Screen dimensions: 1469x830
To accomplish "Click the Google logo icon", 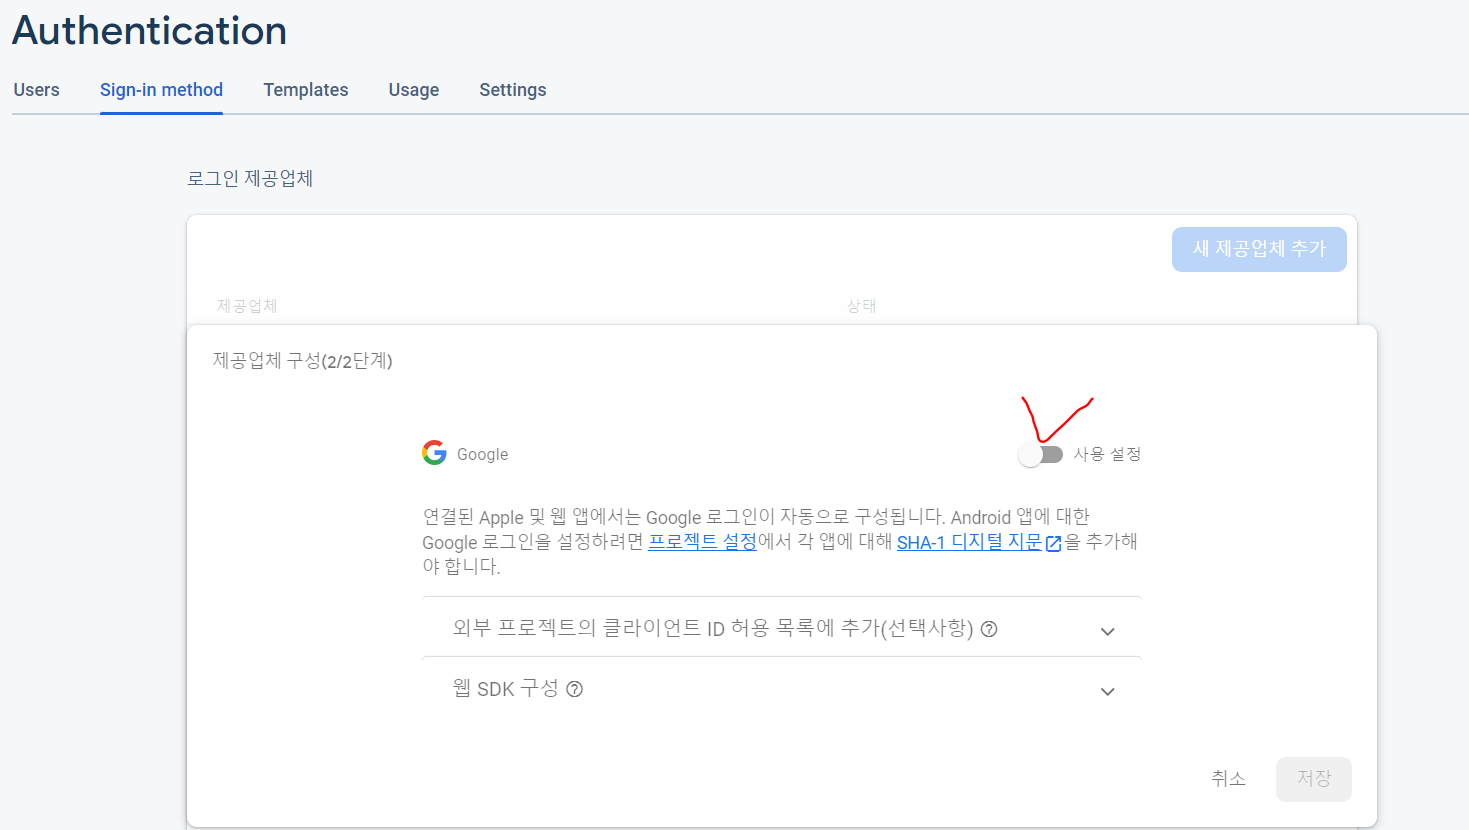I will point(434,453).
